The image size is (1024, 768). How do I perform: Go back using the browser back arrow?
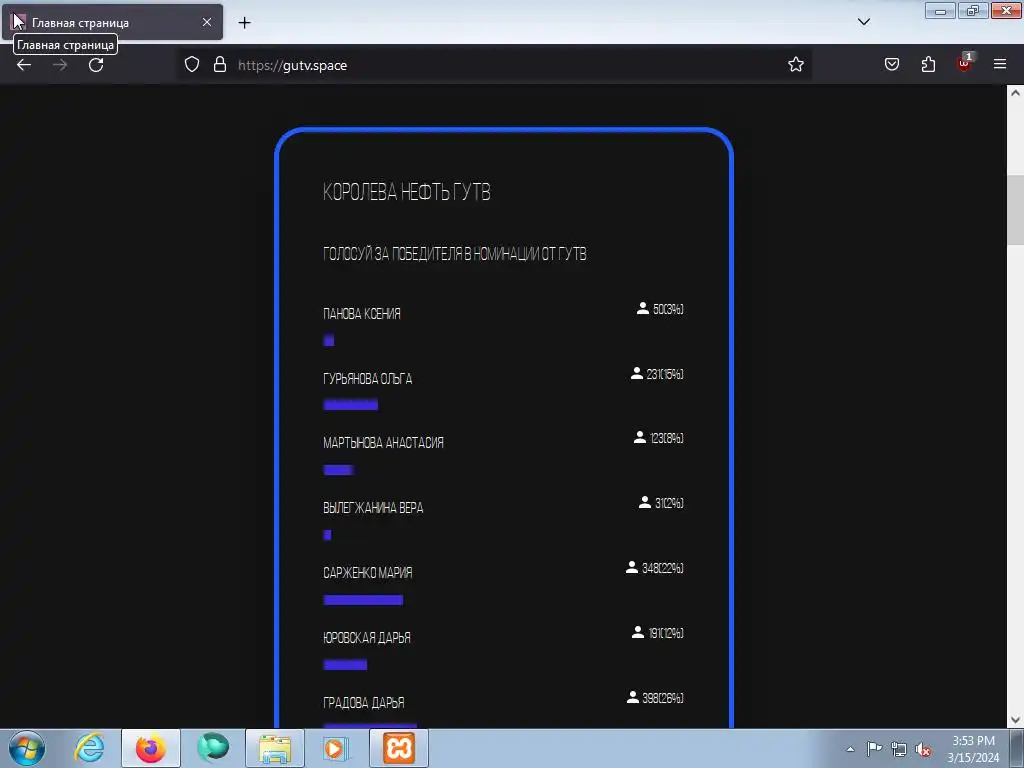click(x=24, y=65)
